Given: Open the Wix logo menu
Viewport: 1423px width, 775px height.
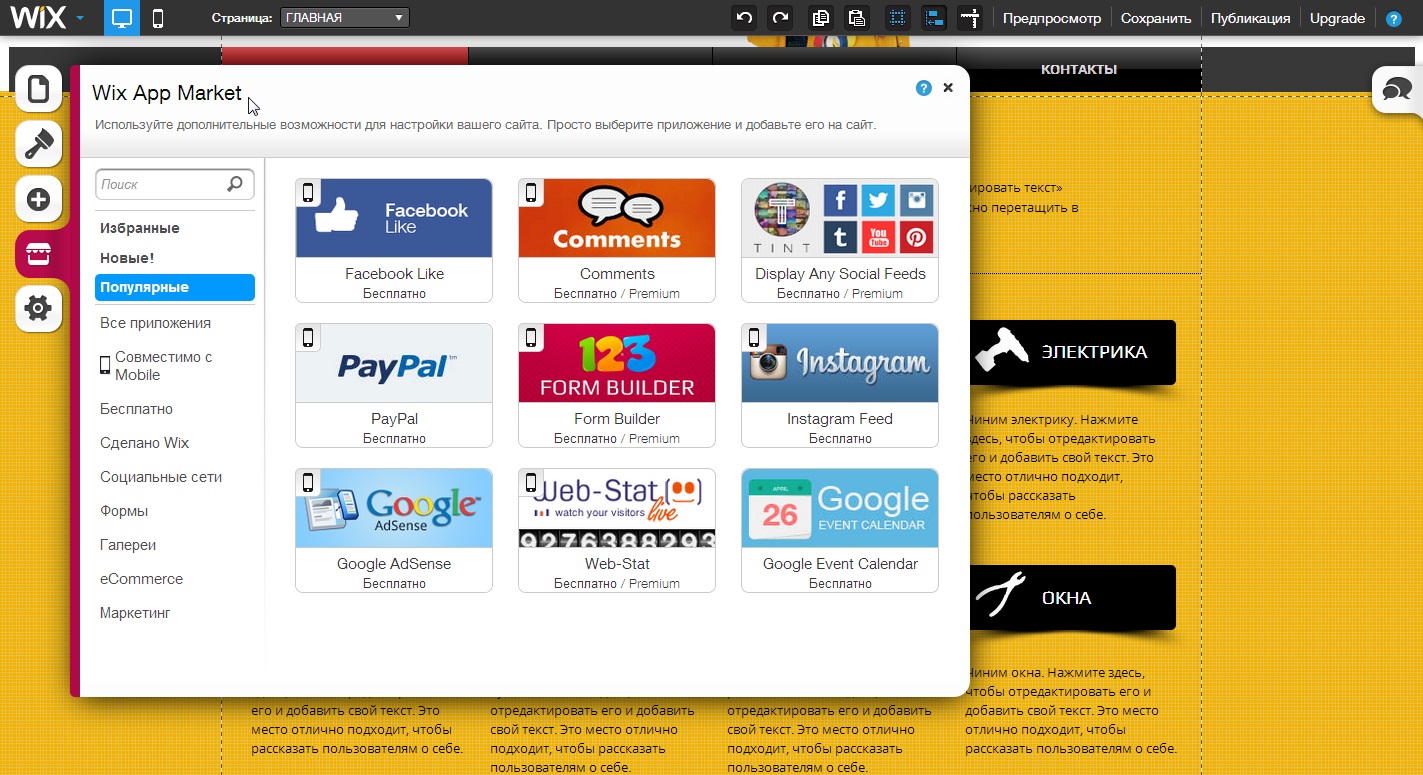Looking at the screenshot, I should [47, 17].
